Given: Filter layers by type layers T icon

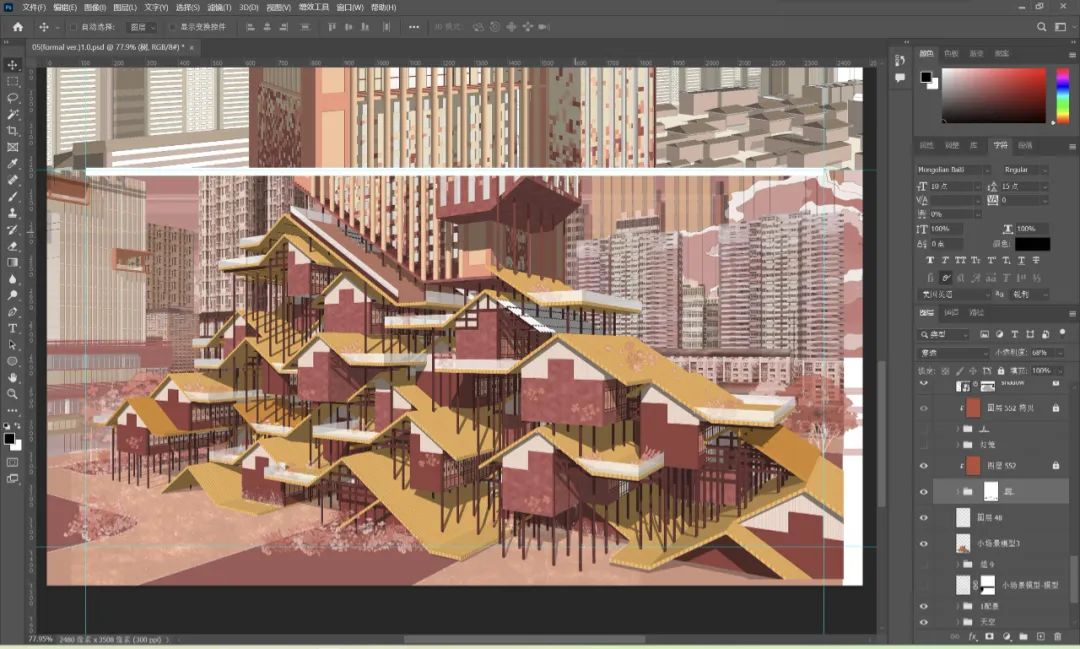Looking at the screenshot, I should click(1015, 334).
